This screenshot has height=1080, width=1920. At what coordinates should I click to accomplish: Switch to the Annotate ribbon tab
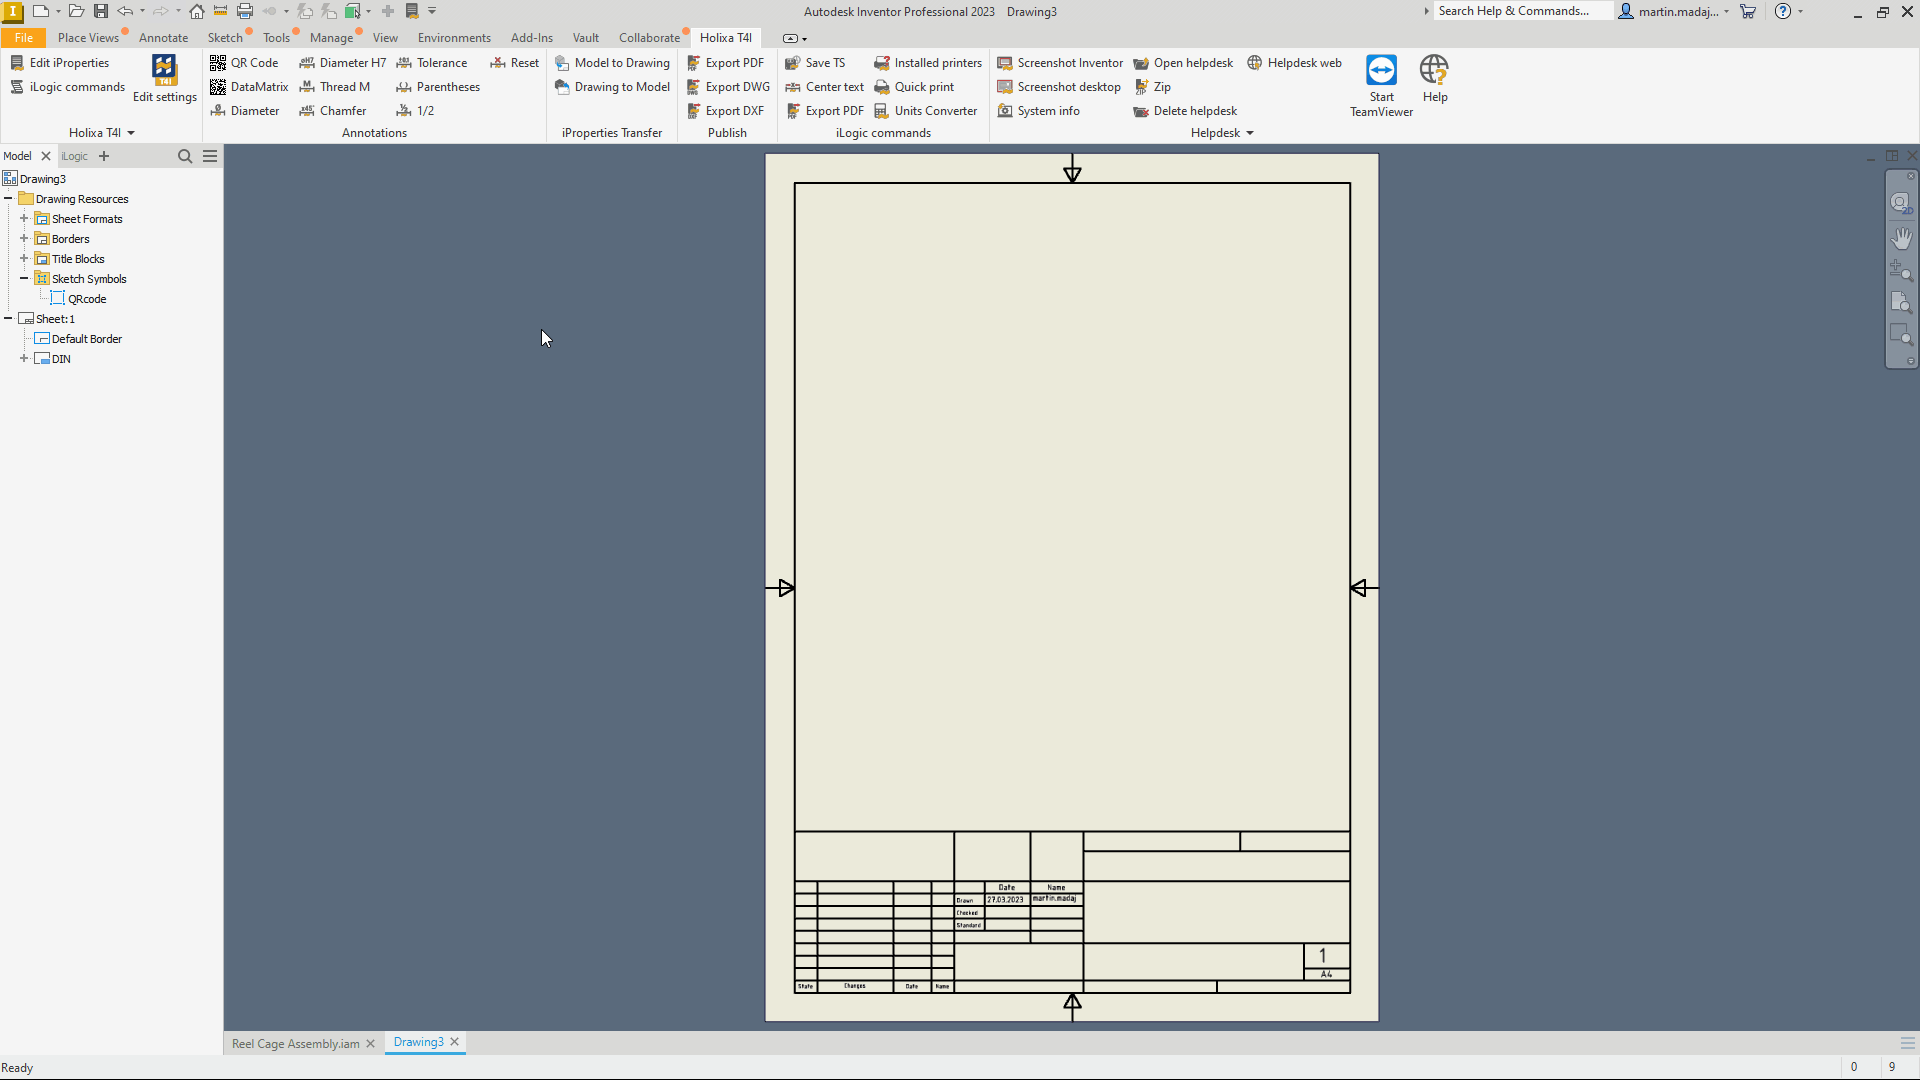pyautogui.click(x=163, y=38)
